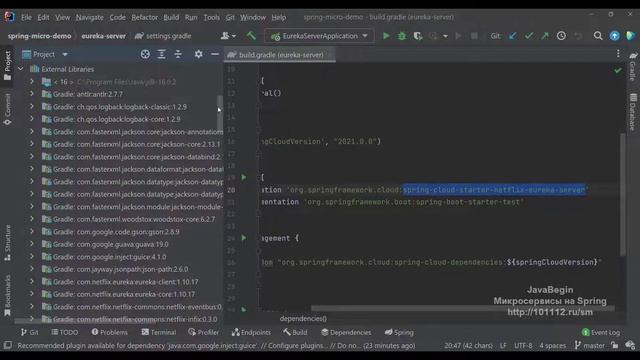
Task: Hide the Project panel with minus icon
Action: point(215,54)
